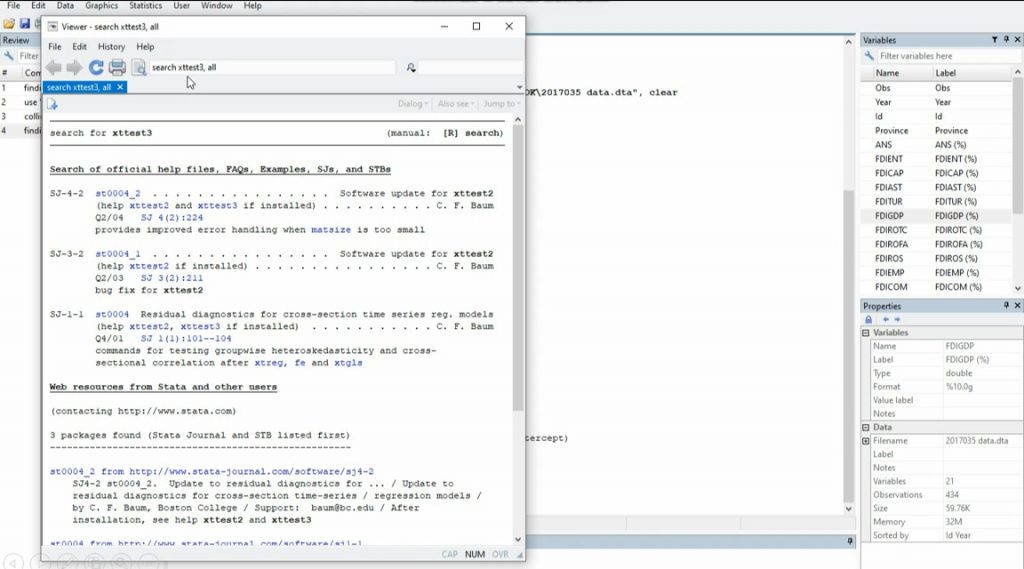Open the Jump to dropdown
Image resolution: width=1024 pixels, height=569 pixels.
click(x=500, y=104)
